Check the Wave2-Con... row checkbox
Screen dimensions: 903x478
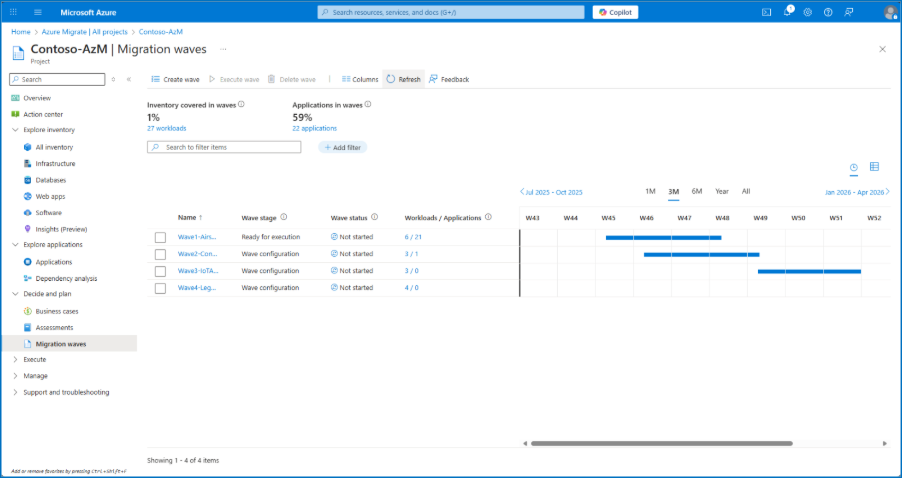pyautogui.click(x=160, y=254)
